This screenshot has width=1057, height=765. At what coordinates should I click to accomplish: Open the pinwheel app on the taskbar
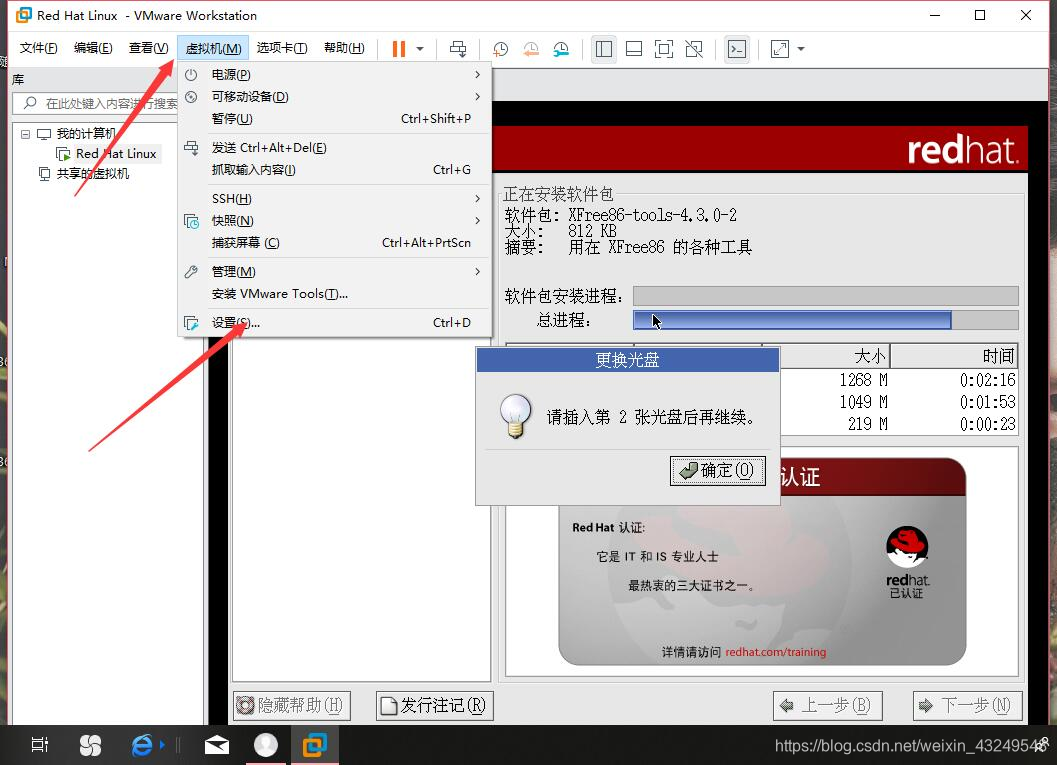coord(90,745)
